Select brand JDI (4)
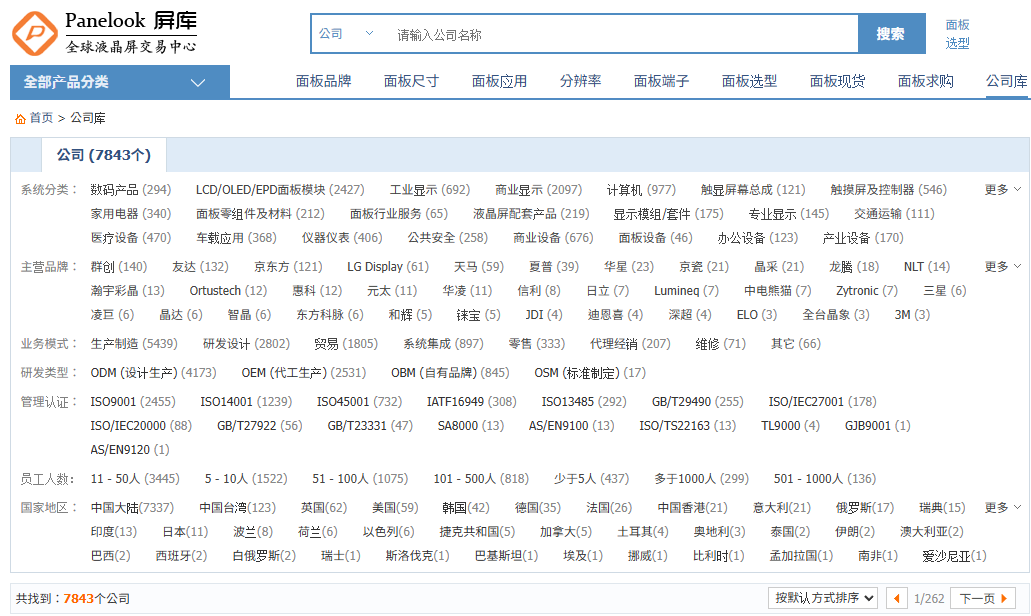This screenshot has width=1031, height=616. [x=544, y=315]
